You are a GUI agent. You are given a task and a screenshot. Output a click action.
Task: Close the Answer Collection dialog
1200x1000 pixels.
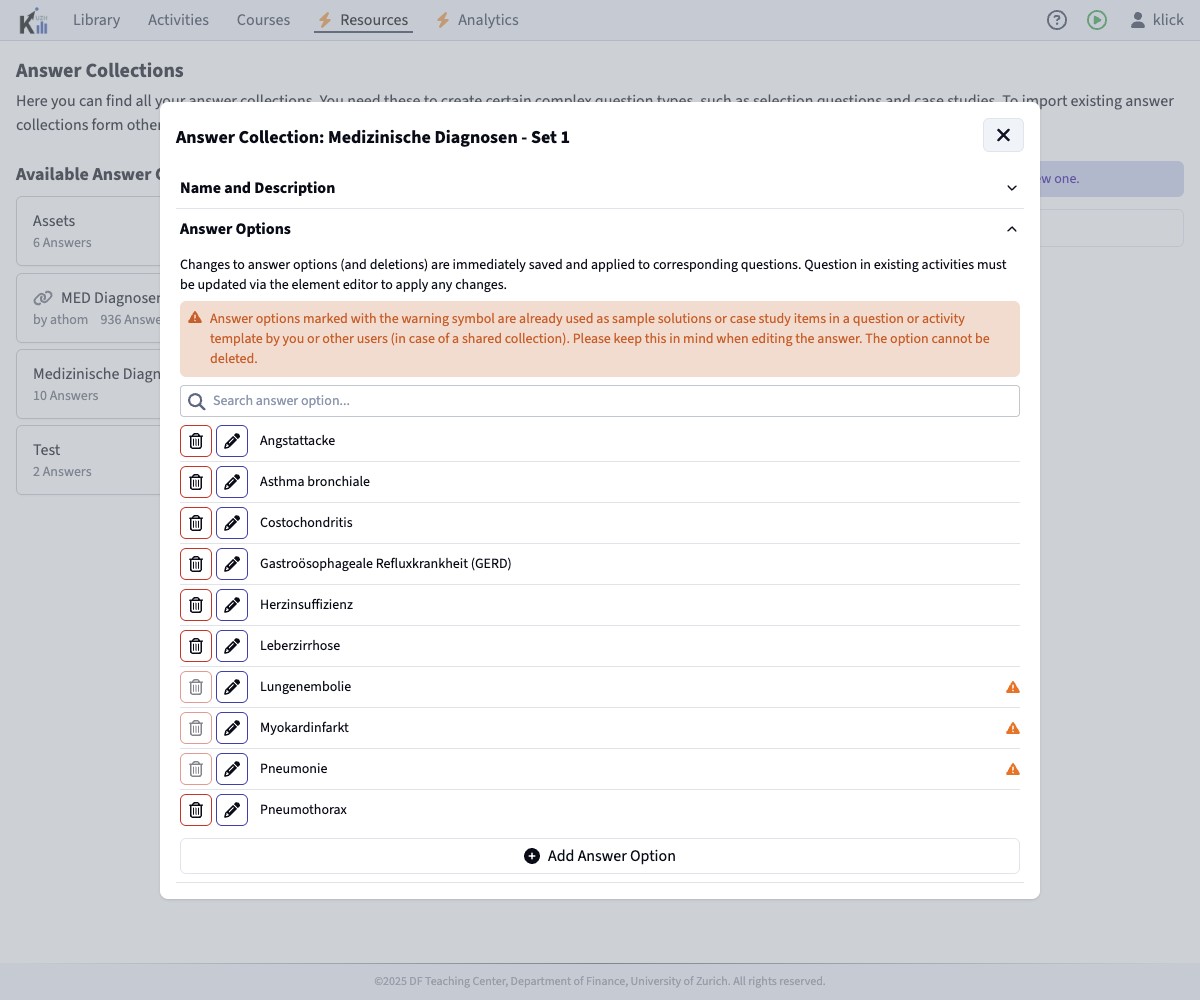(1003, 135)
